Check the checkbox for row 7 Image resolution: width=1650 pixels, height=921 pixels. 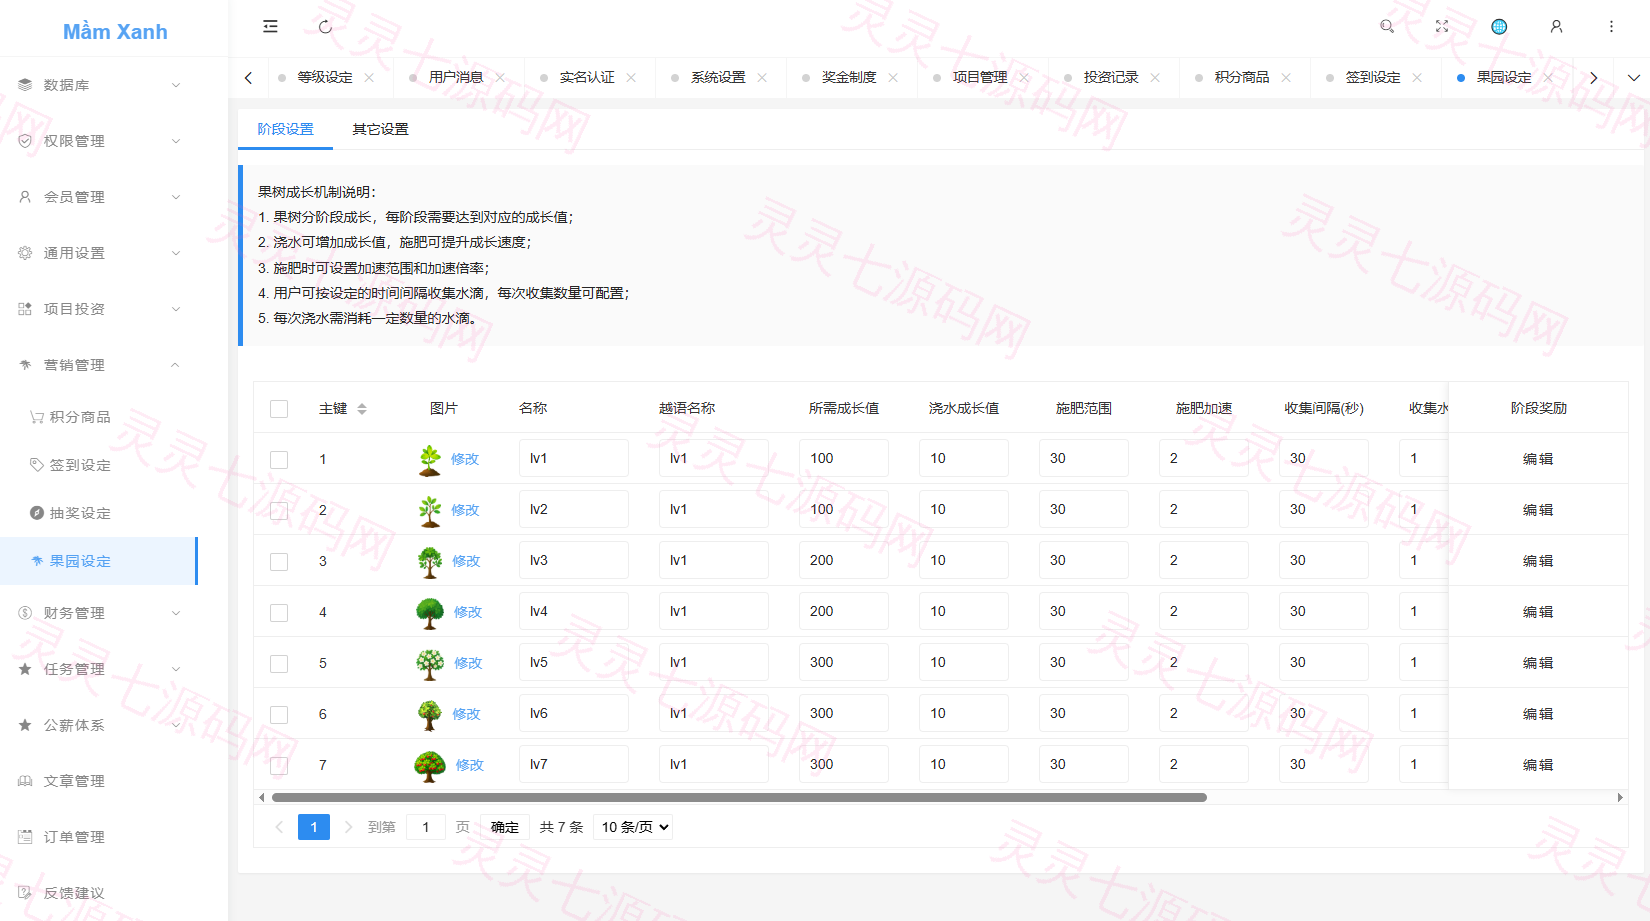tap(279, 766)
